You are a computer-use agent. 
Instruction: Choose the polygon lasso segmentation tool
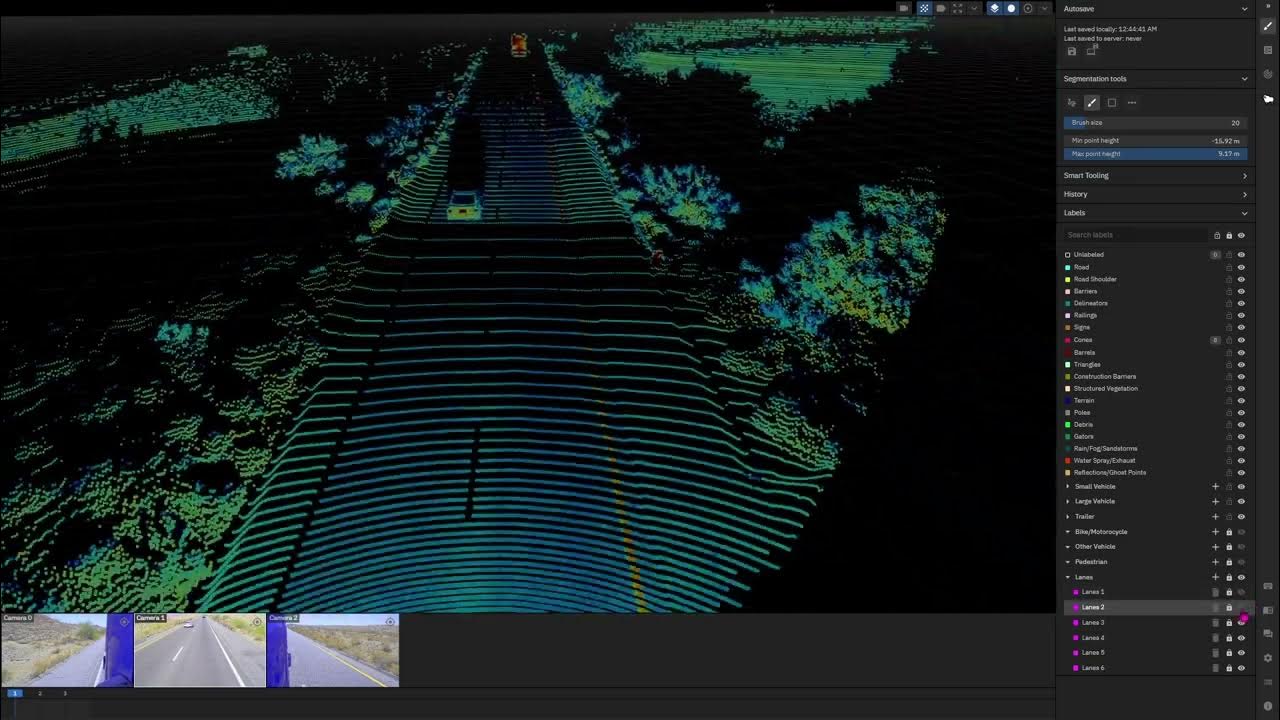pyautogui.click(x=1072, y=102)
